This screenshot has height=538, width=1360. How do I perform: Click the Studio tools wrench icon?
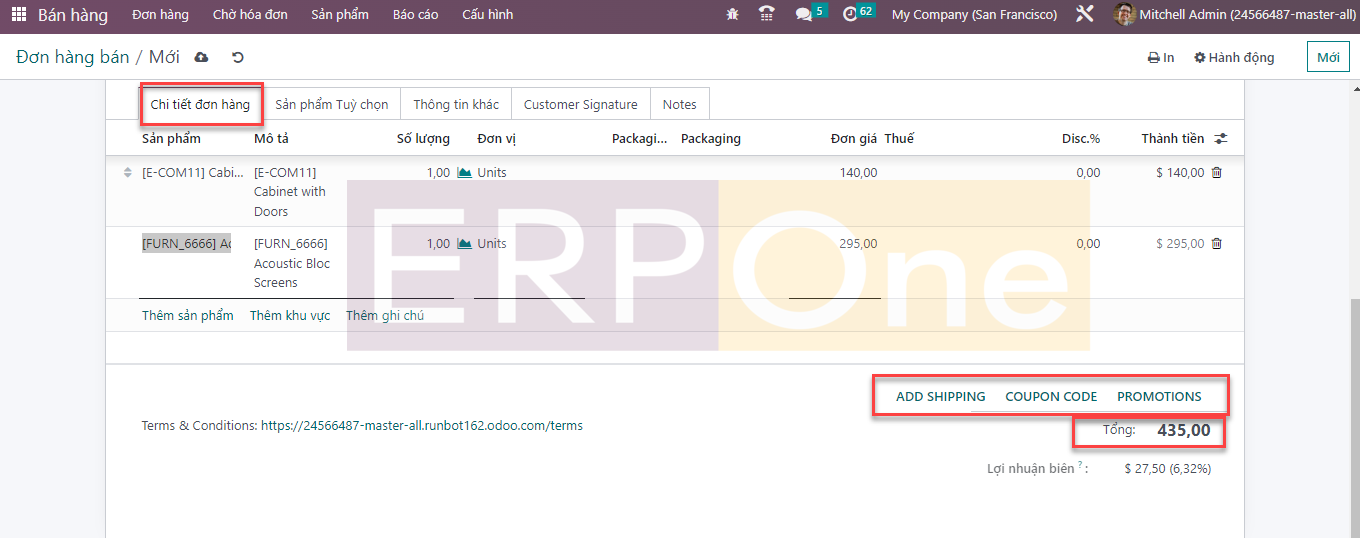1085,15
